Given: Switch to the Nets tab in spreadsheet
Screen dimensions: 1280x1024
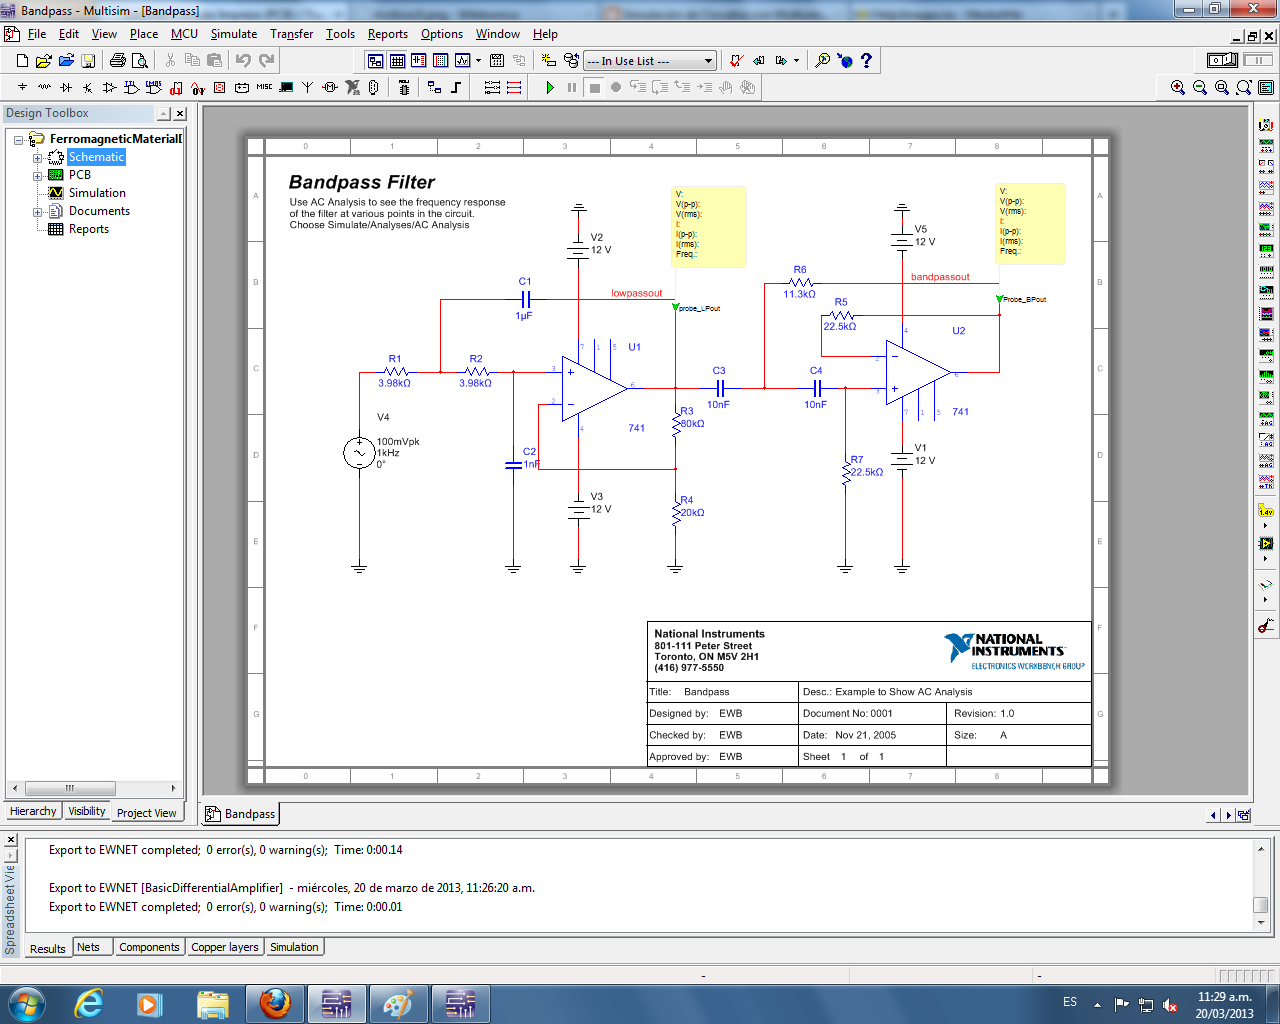Looking at the screenshot, I should (89, 948).
